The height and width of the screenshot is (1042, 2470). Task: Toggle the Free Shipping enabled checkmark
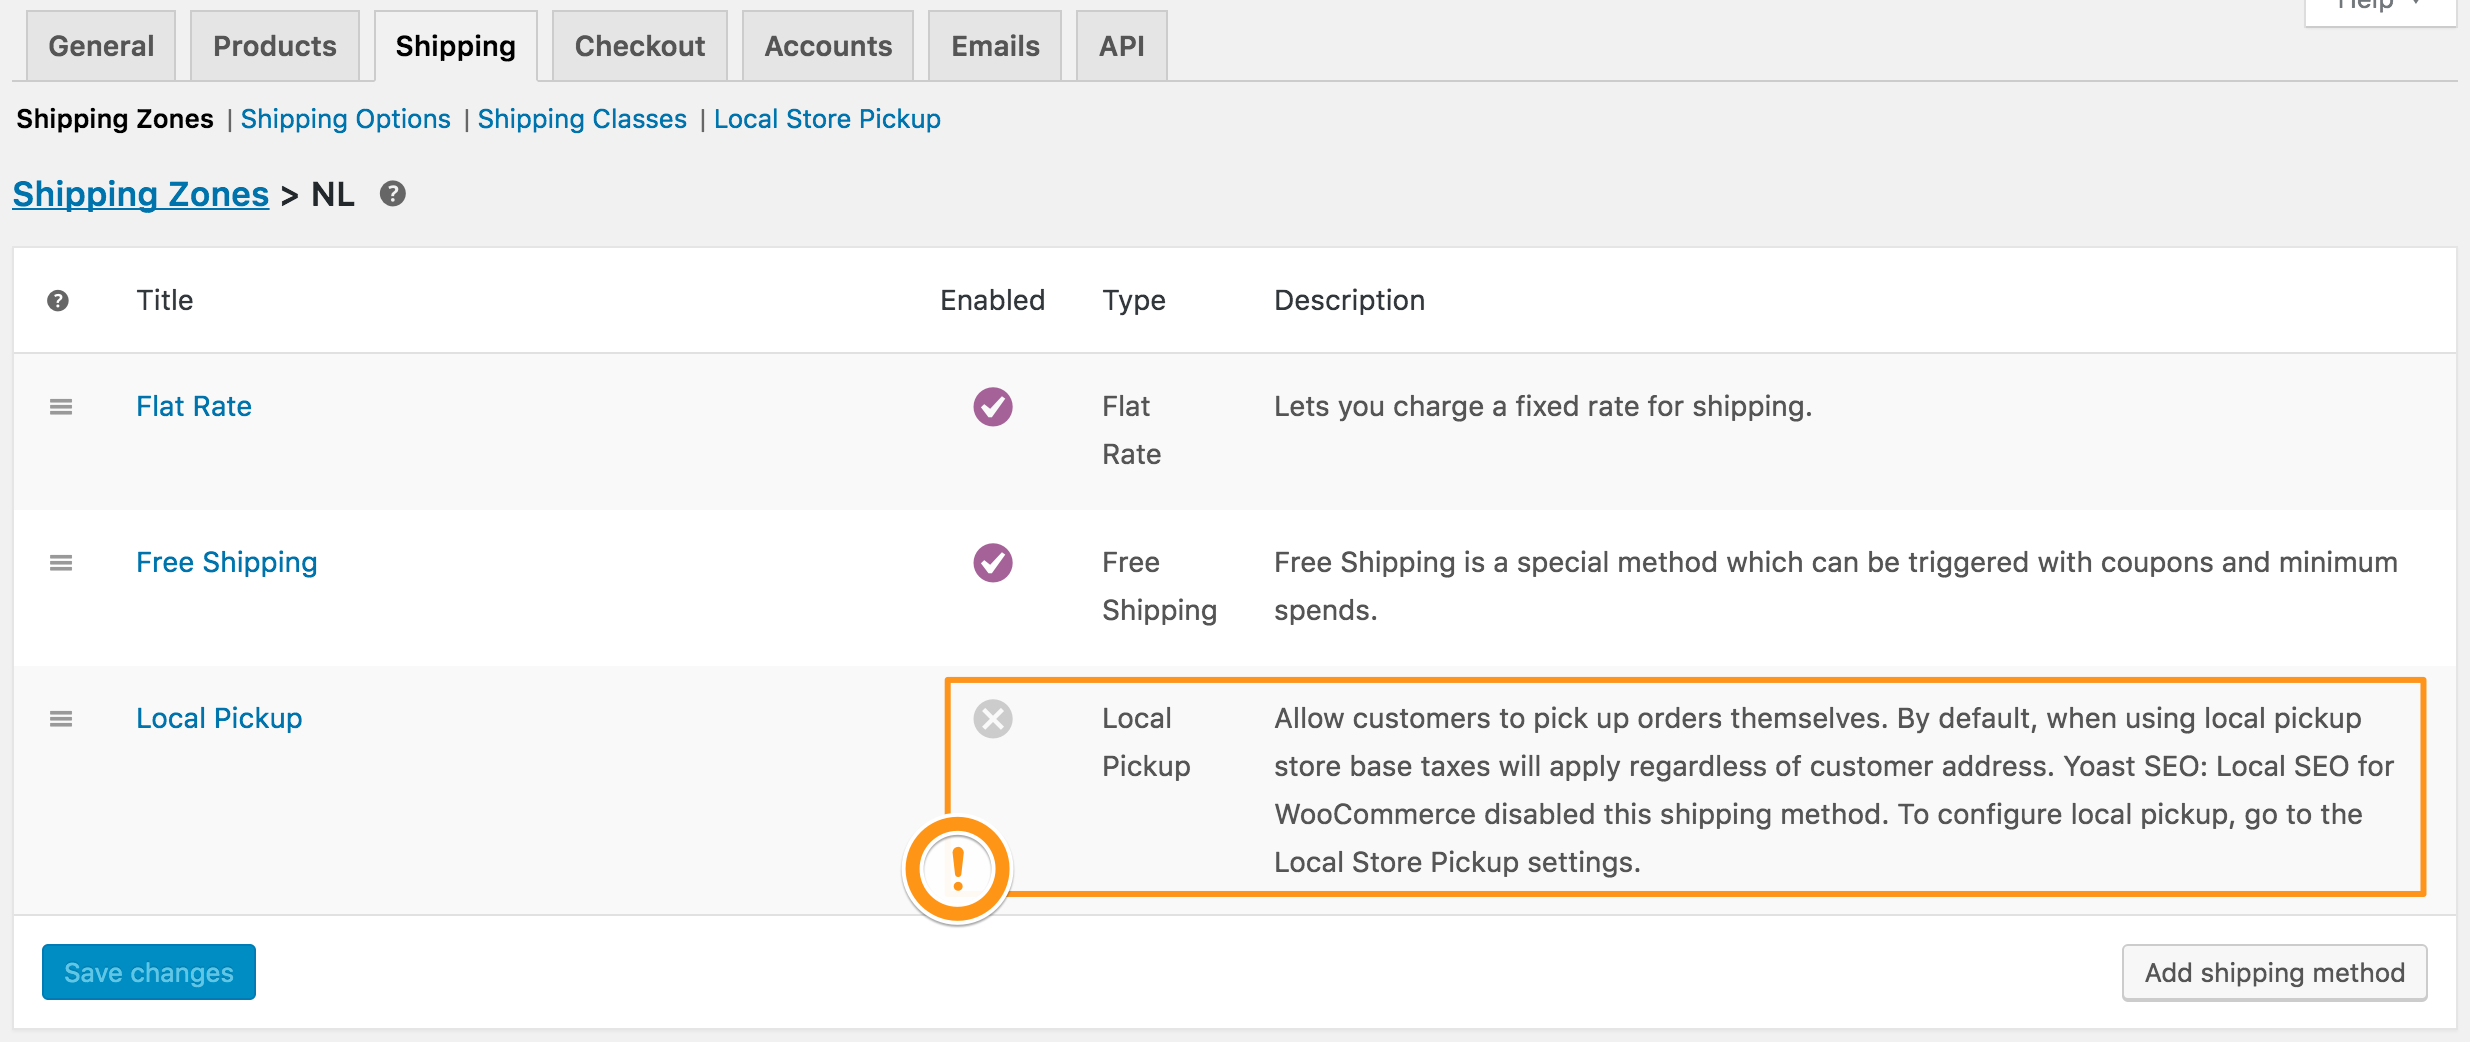pos(993,563)
